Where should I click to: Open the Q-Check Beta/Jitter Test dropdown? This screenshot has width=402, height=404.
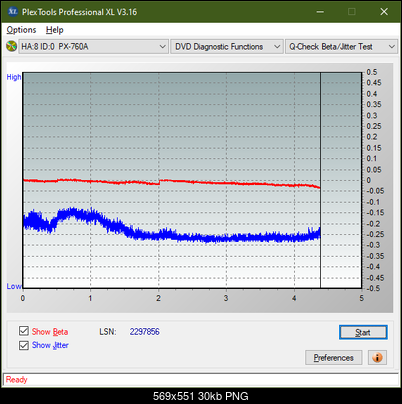[341, 46]
